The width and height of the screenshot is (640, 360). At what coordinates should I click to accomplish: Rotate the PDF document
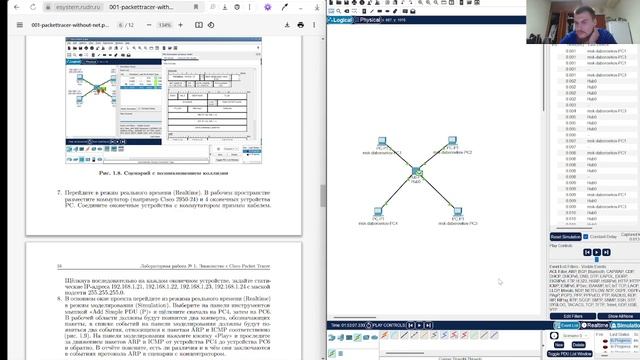coord(211,25)
